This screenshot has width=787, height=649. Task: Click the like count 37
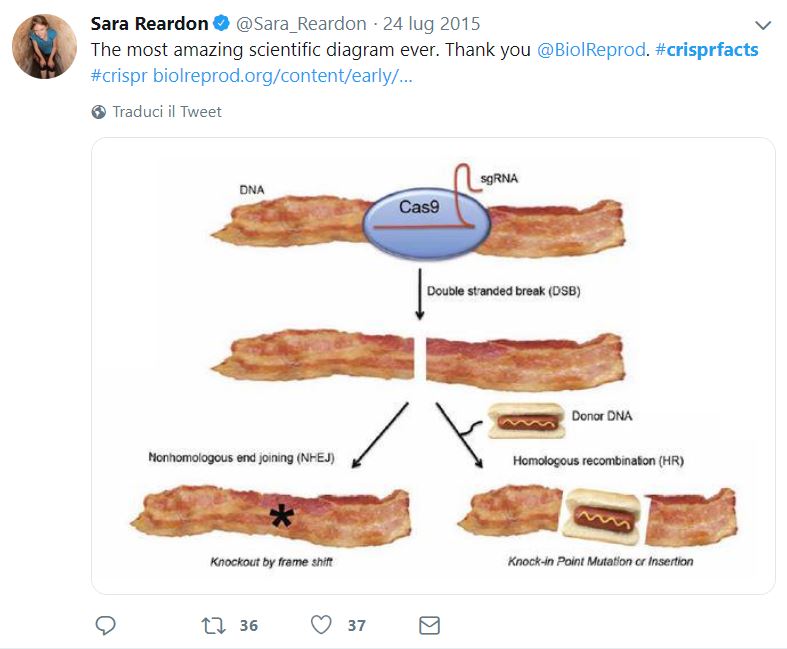click(357, 626)
